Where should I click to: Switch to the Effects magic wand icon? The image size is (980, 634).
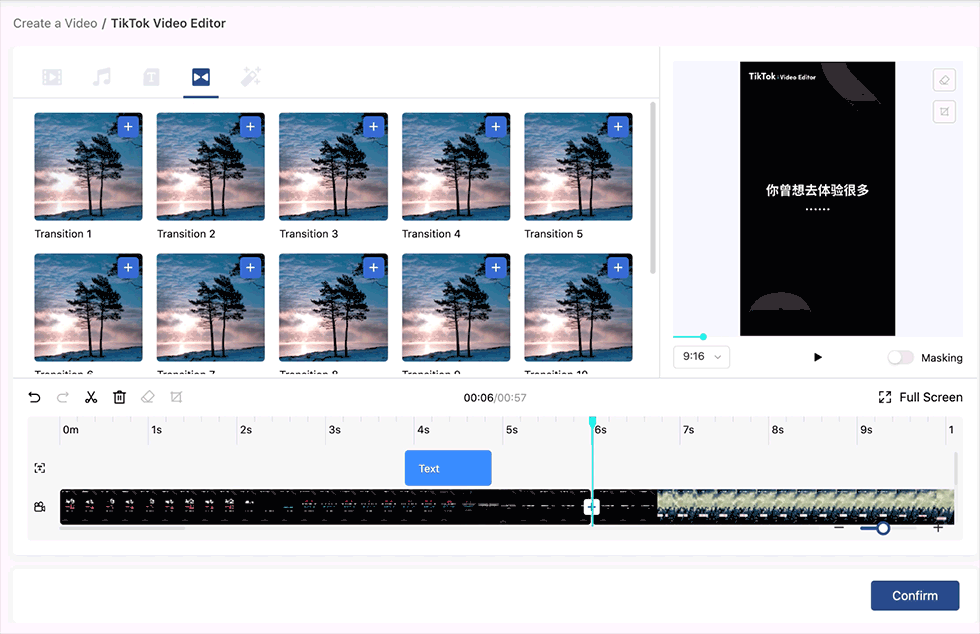point(250,77)
